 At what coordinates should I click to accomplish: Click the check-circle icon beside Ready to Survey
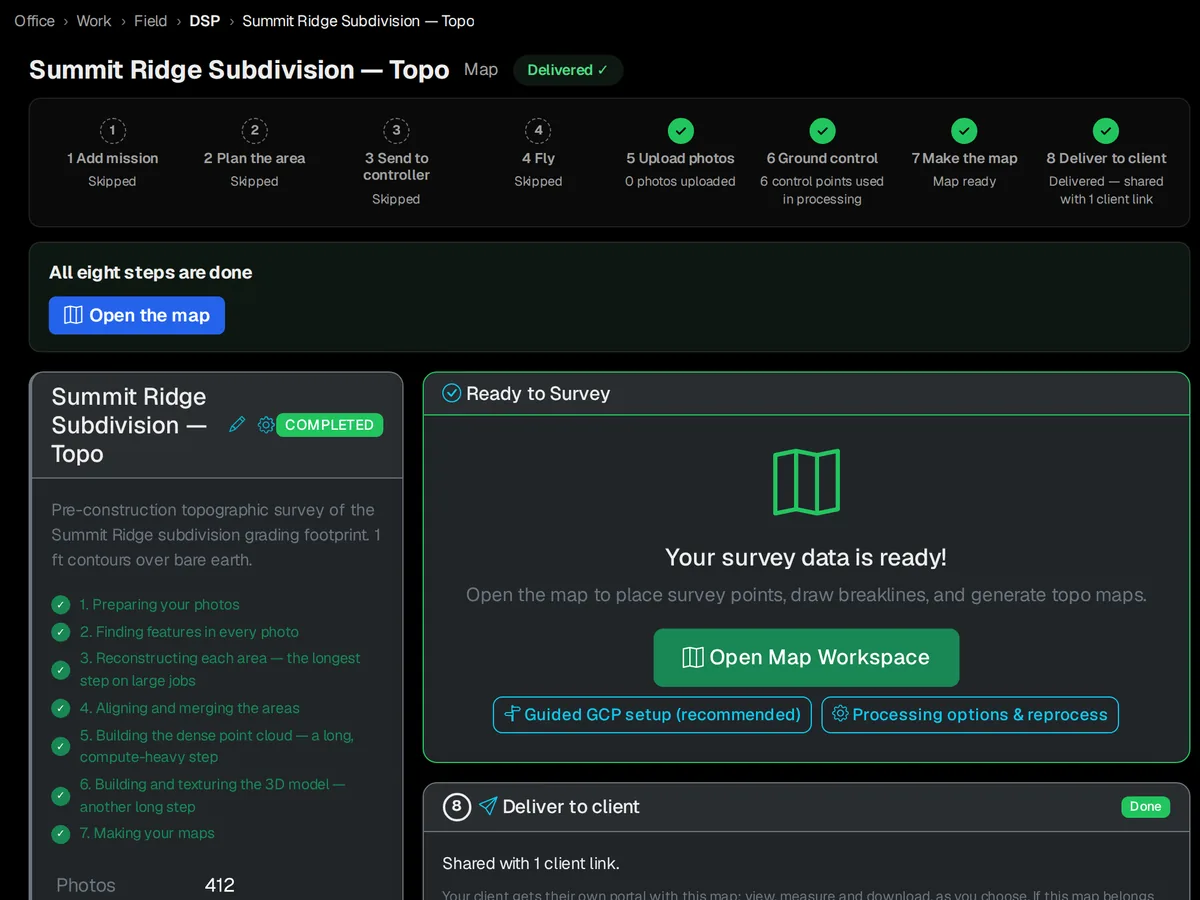(451, 393)
